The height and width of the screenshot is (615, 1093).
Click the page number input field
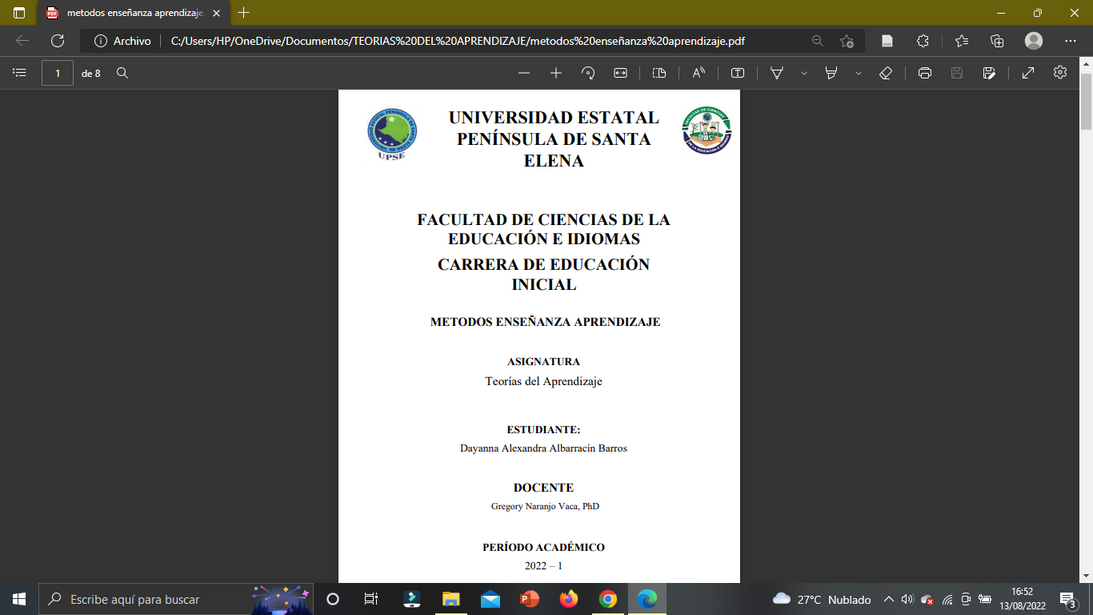(x=57, y=73)
